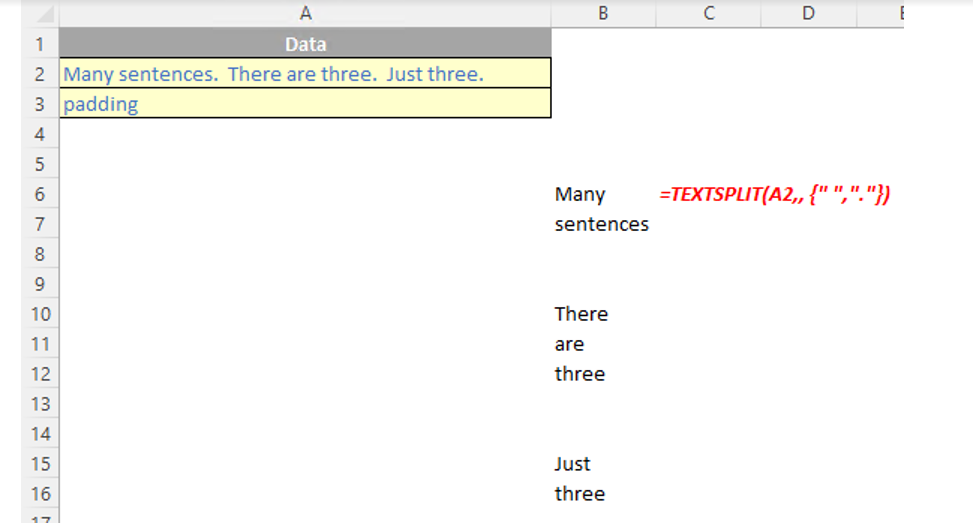
Task: Select row 1 header
Action: click(40, 44)
